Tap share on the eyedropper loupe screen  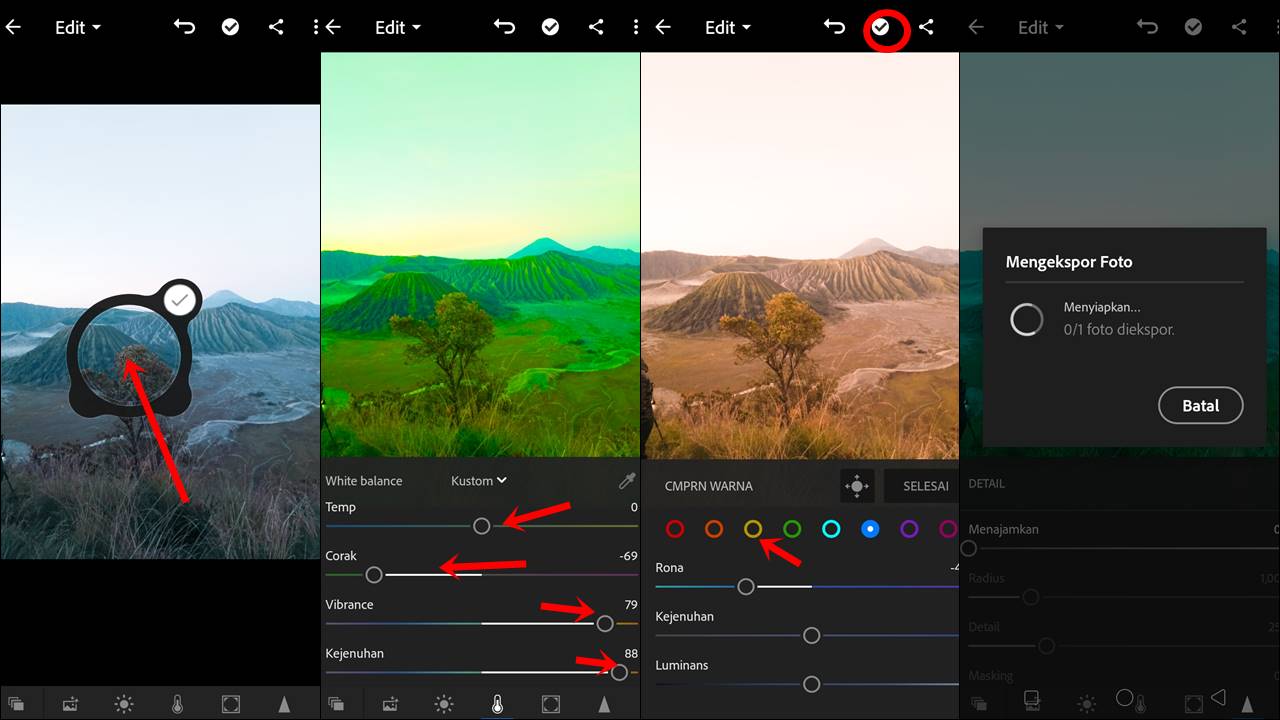[x=276, y=27]
